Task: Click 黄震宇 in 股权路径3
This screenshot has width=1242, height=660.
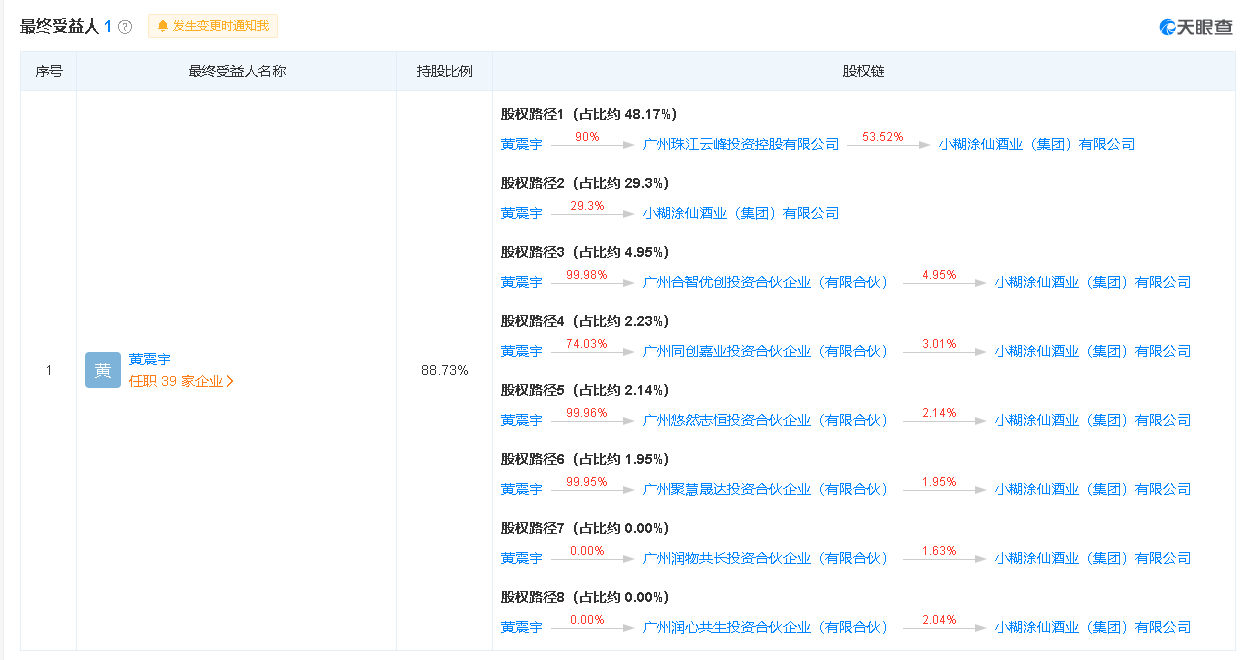Action: pos(522,282)
